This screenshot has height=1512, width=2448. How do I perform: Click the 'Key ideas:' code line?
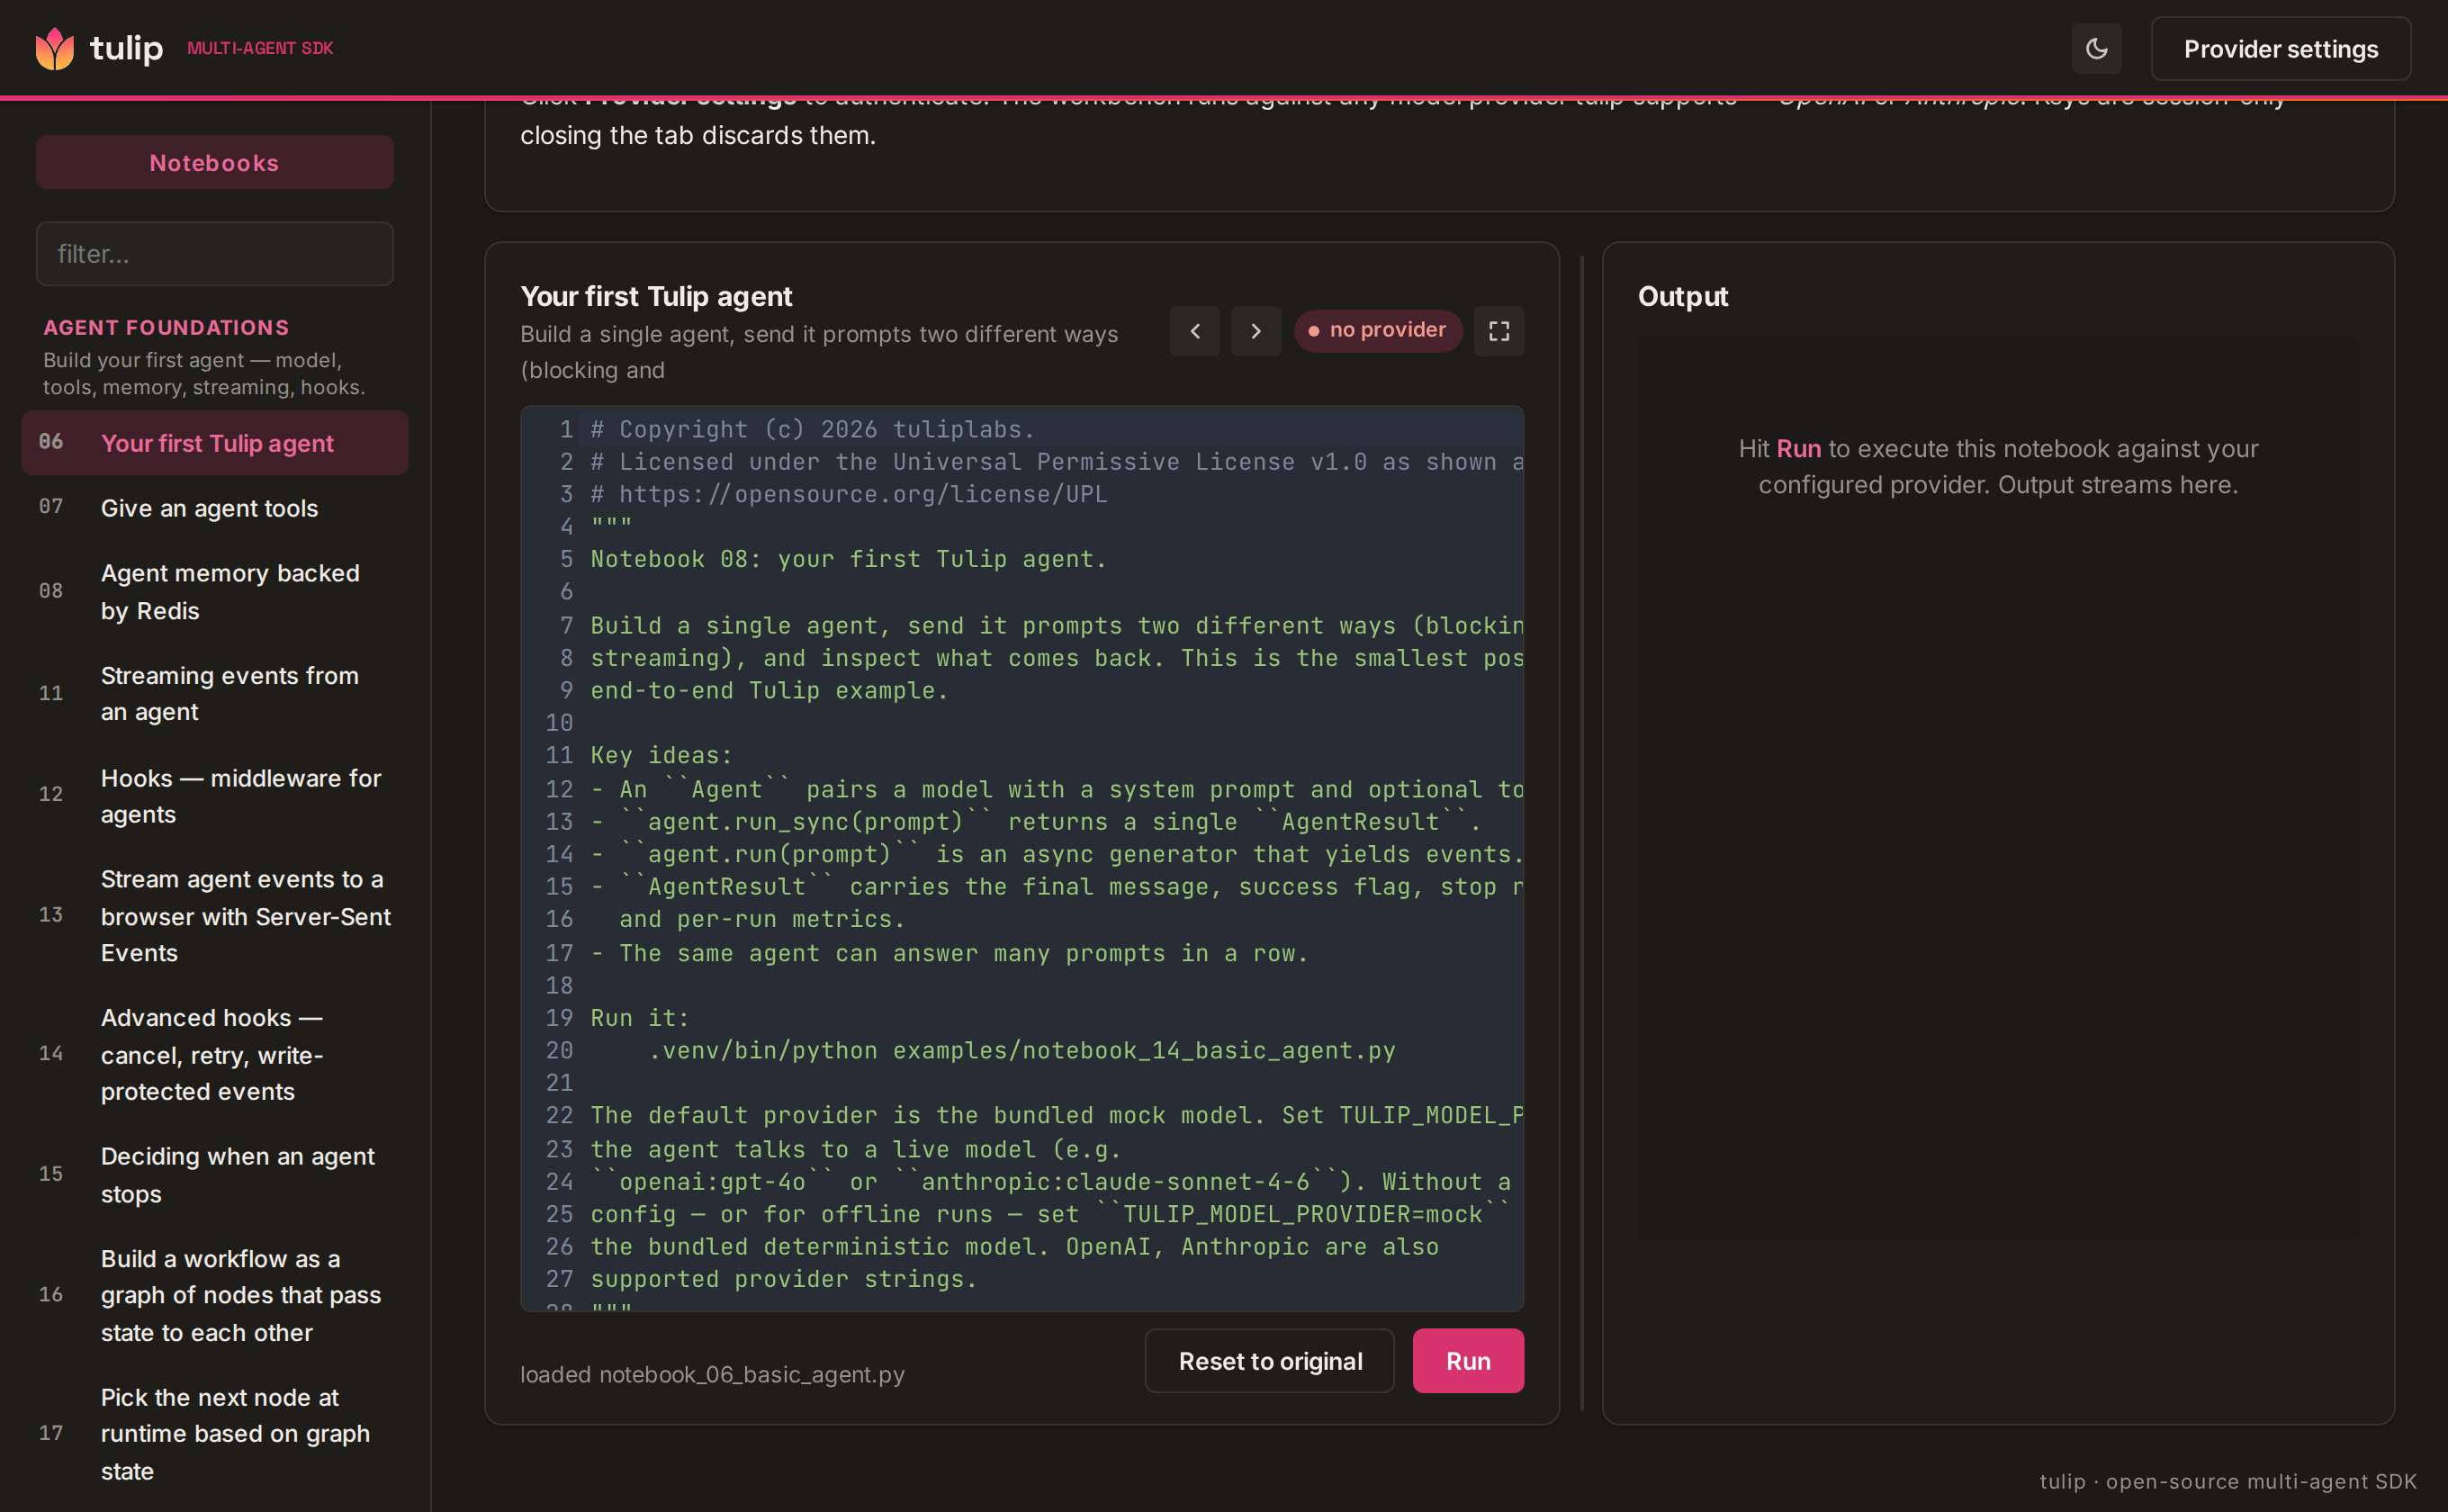(x=661, y=755)
